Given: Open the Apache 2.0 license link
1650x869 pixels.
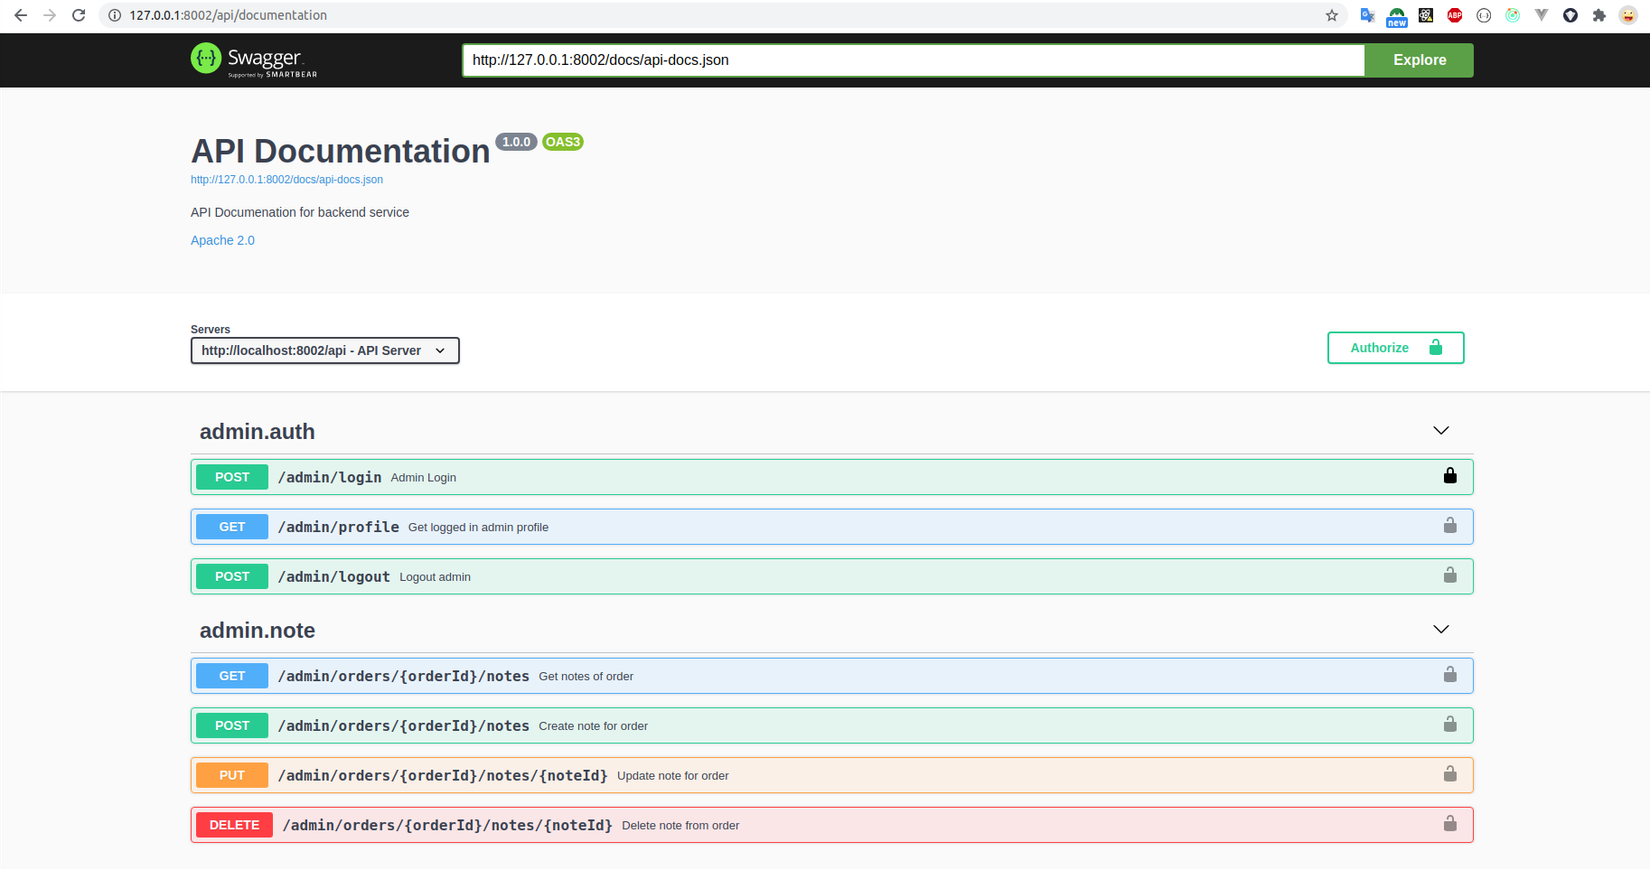Looking at the screenshot, I should (x=223, y=240).
